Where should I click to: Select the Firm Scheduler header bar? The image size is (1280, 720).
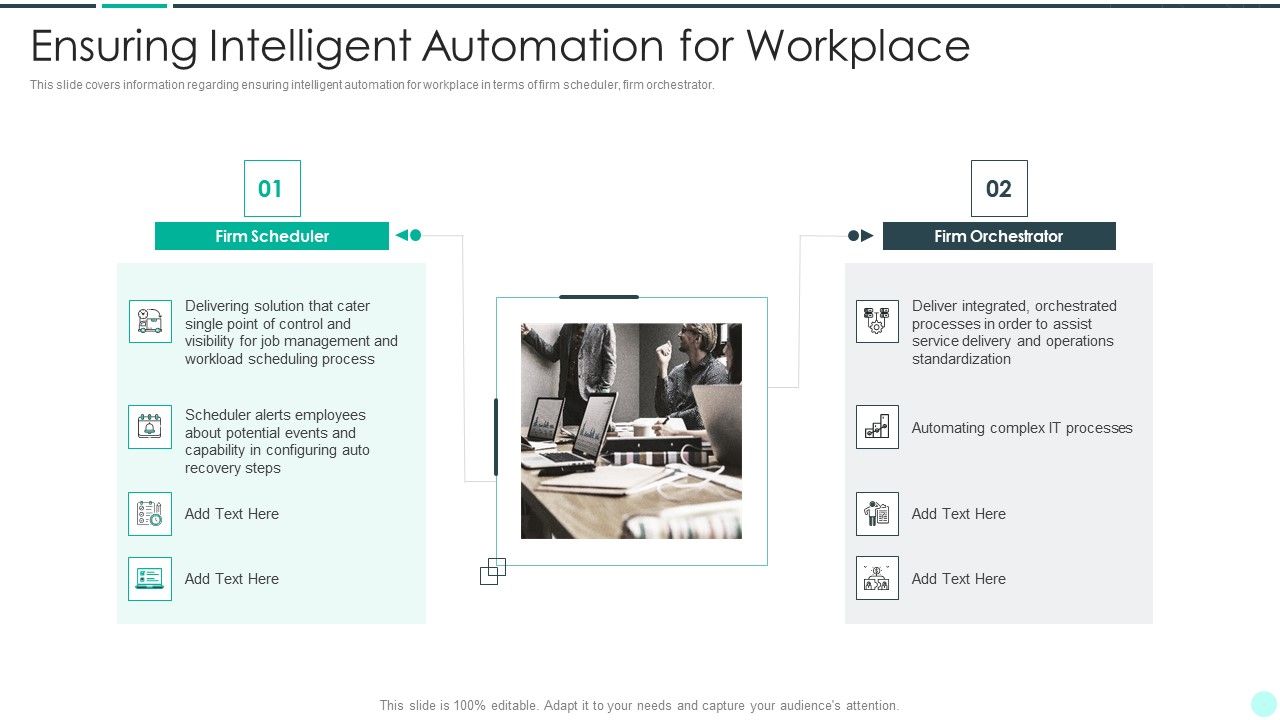272,236
